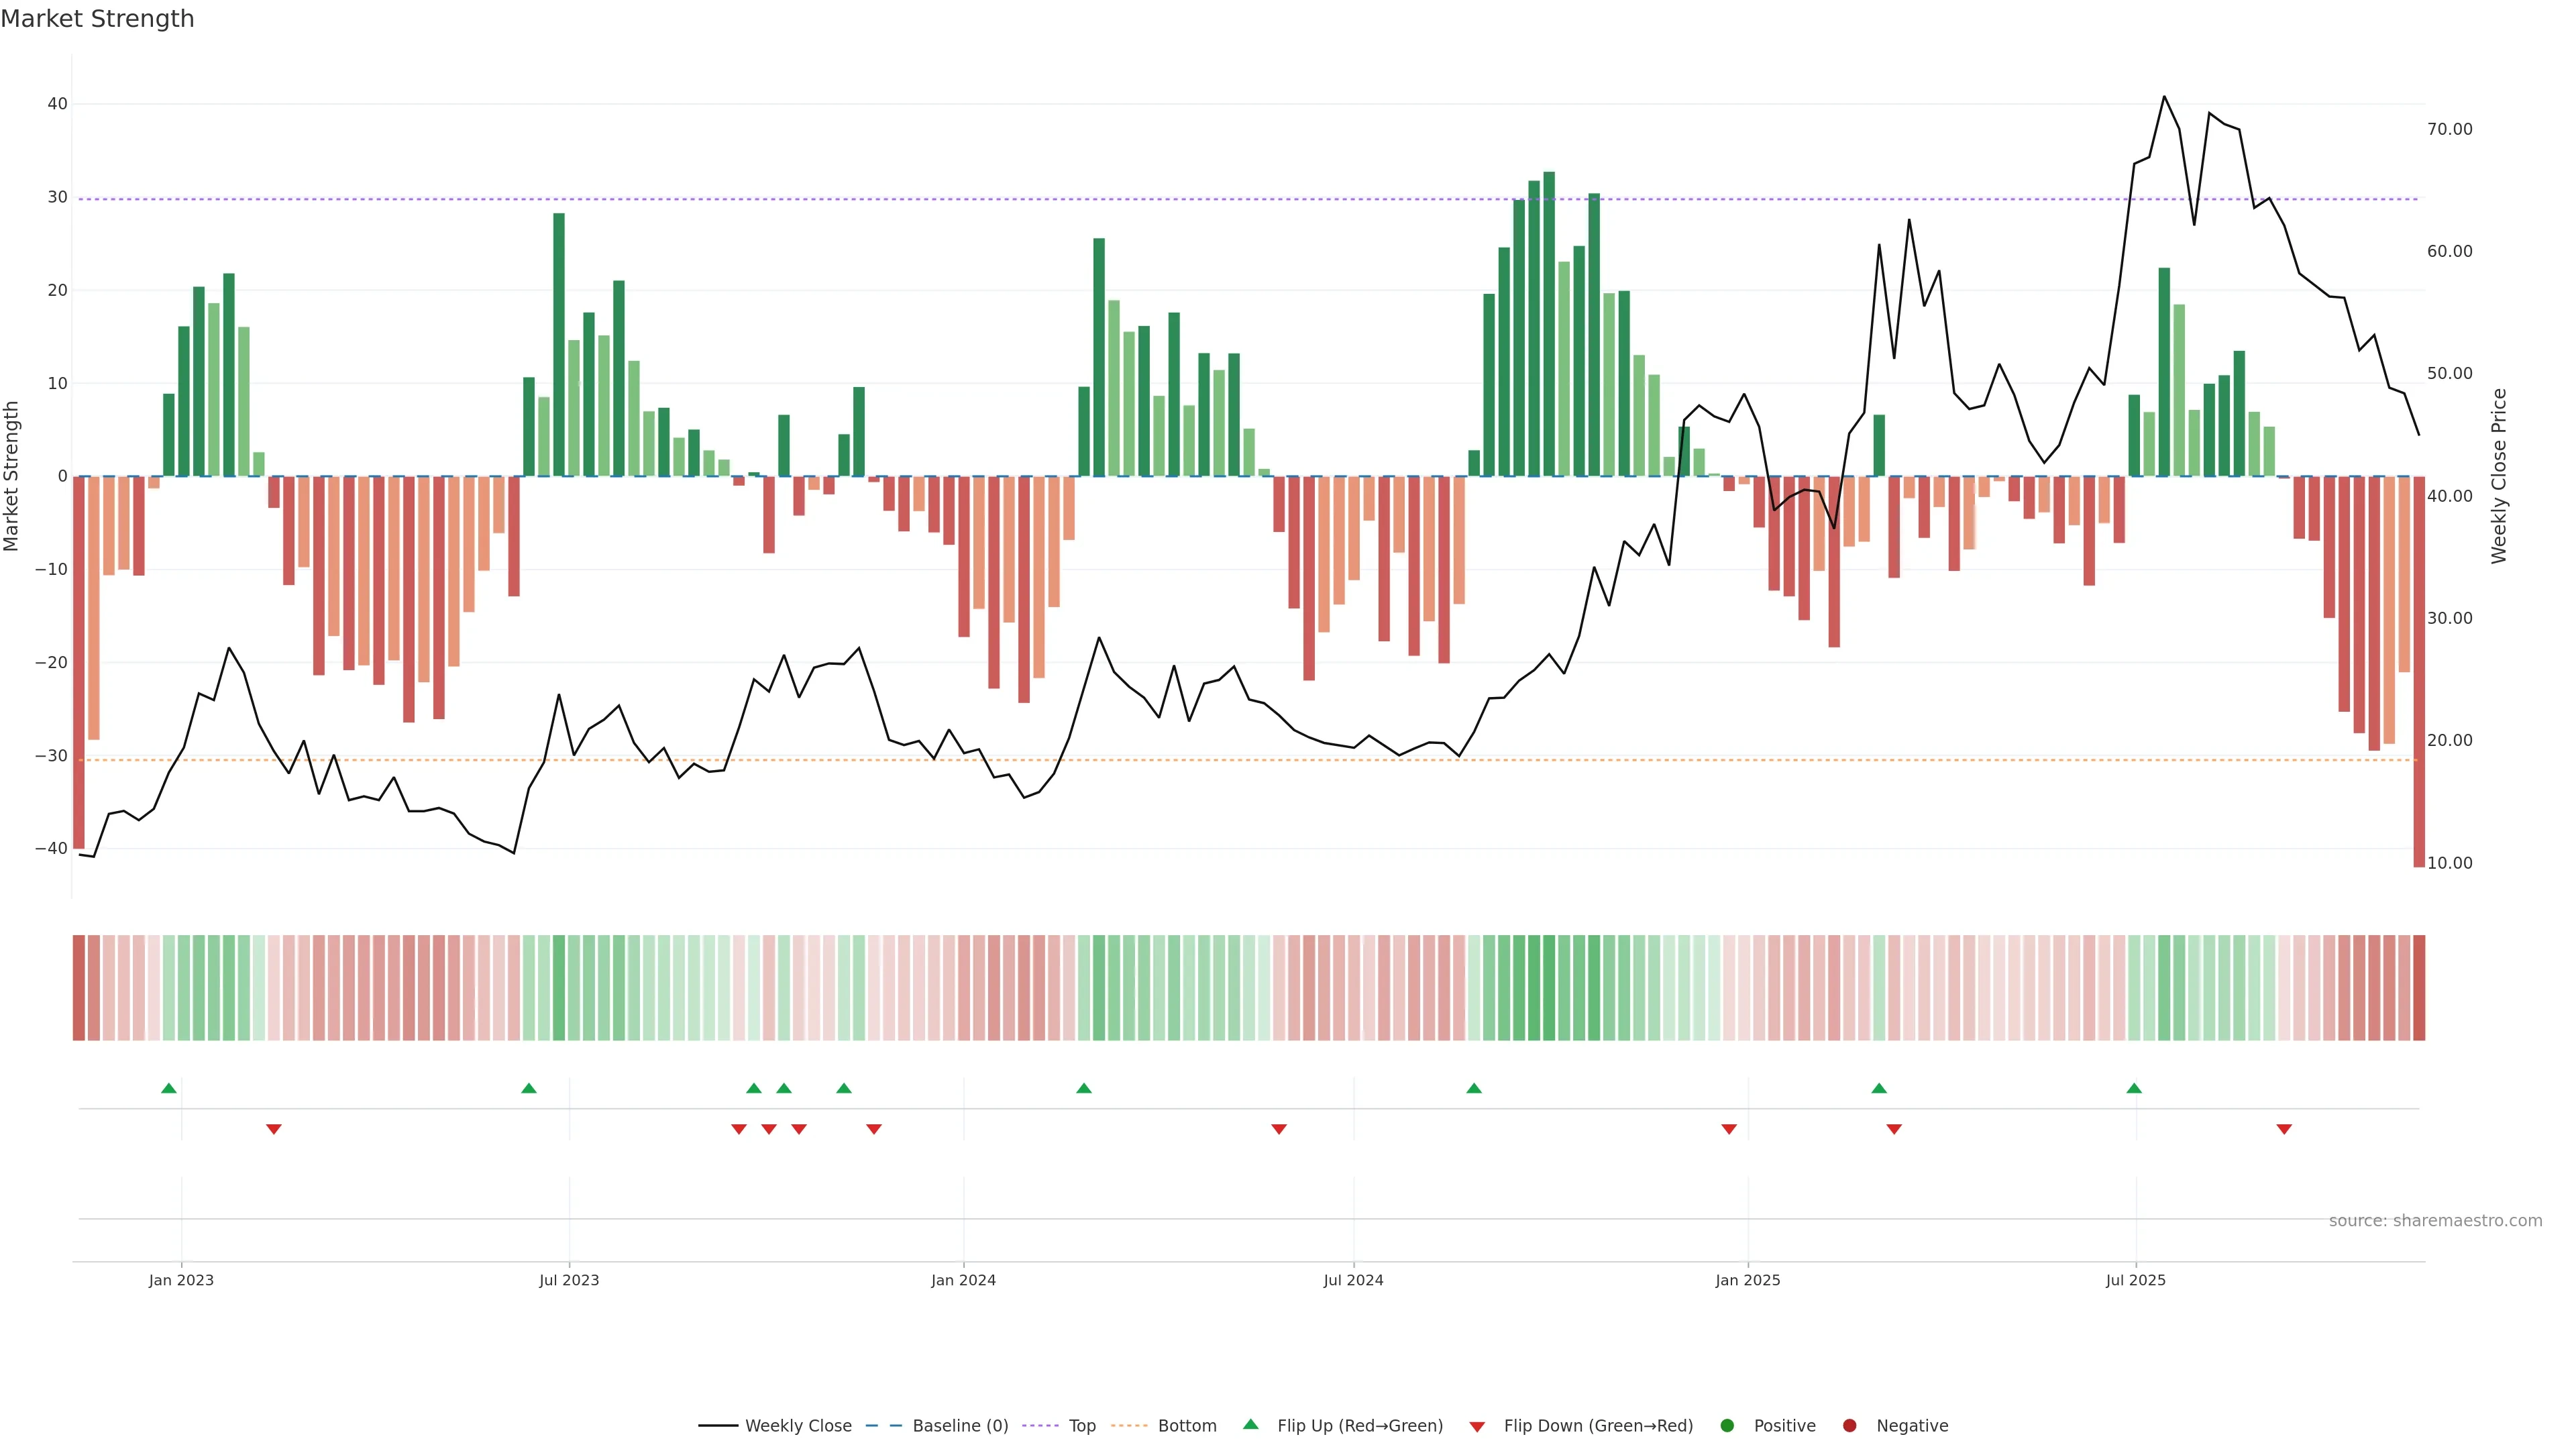Click the darkest red heatmap cell at far right

(2419, 988)
